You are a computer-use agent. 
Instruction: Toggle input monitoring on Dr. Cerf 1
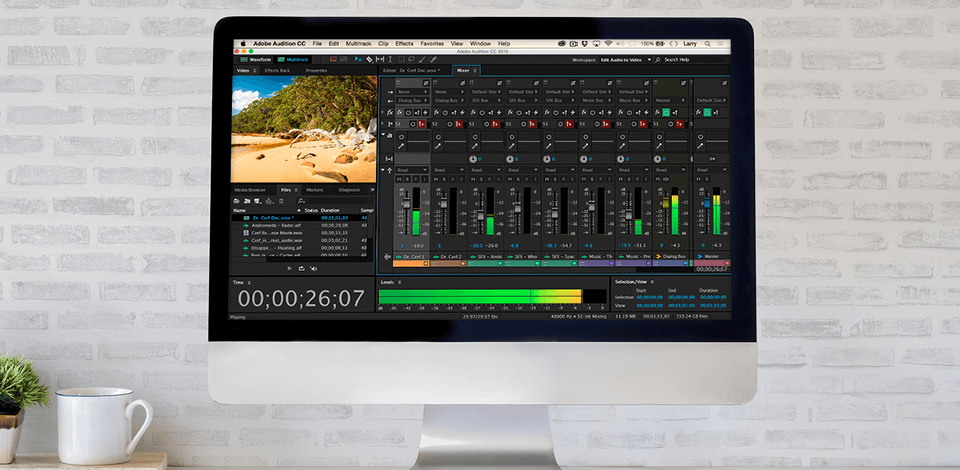pyautogui.click(x=424, y=179)
